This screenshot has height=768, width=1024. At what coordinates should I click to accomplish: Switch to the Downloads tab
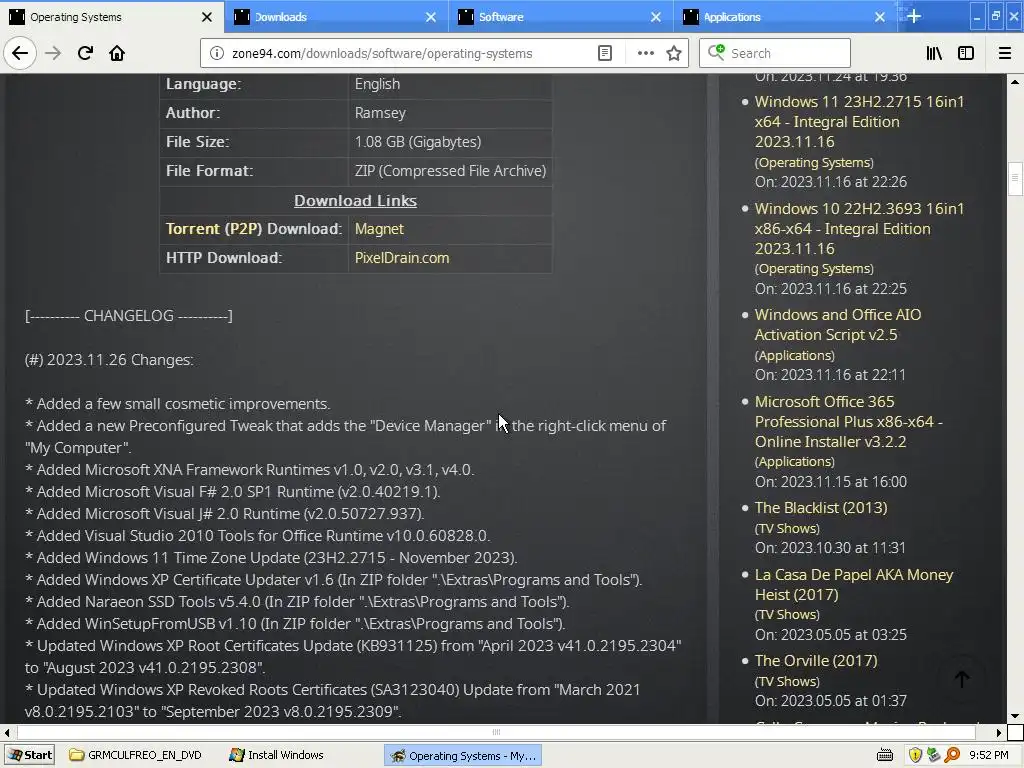coord(336,17)
